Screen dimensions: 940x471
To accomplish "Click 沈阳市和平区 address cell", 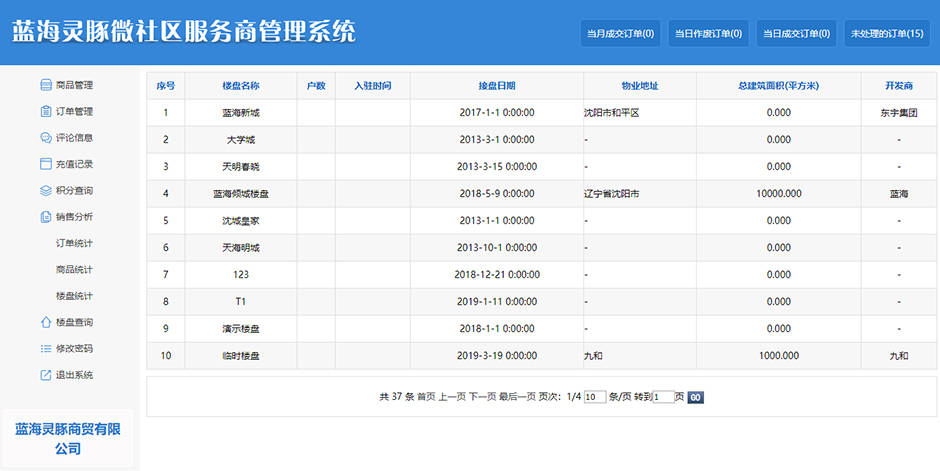I will click(640, 113).
